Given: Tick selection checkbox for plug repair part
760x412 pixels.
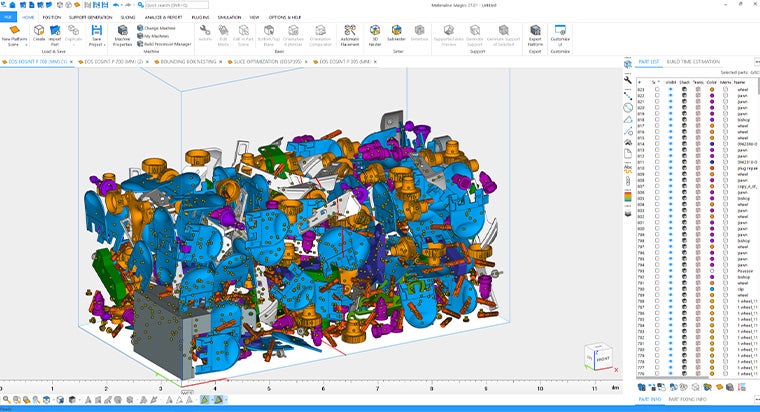Looking at the screenshot, I should [x=657, y=168].
